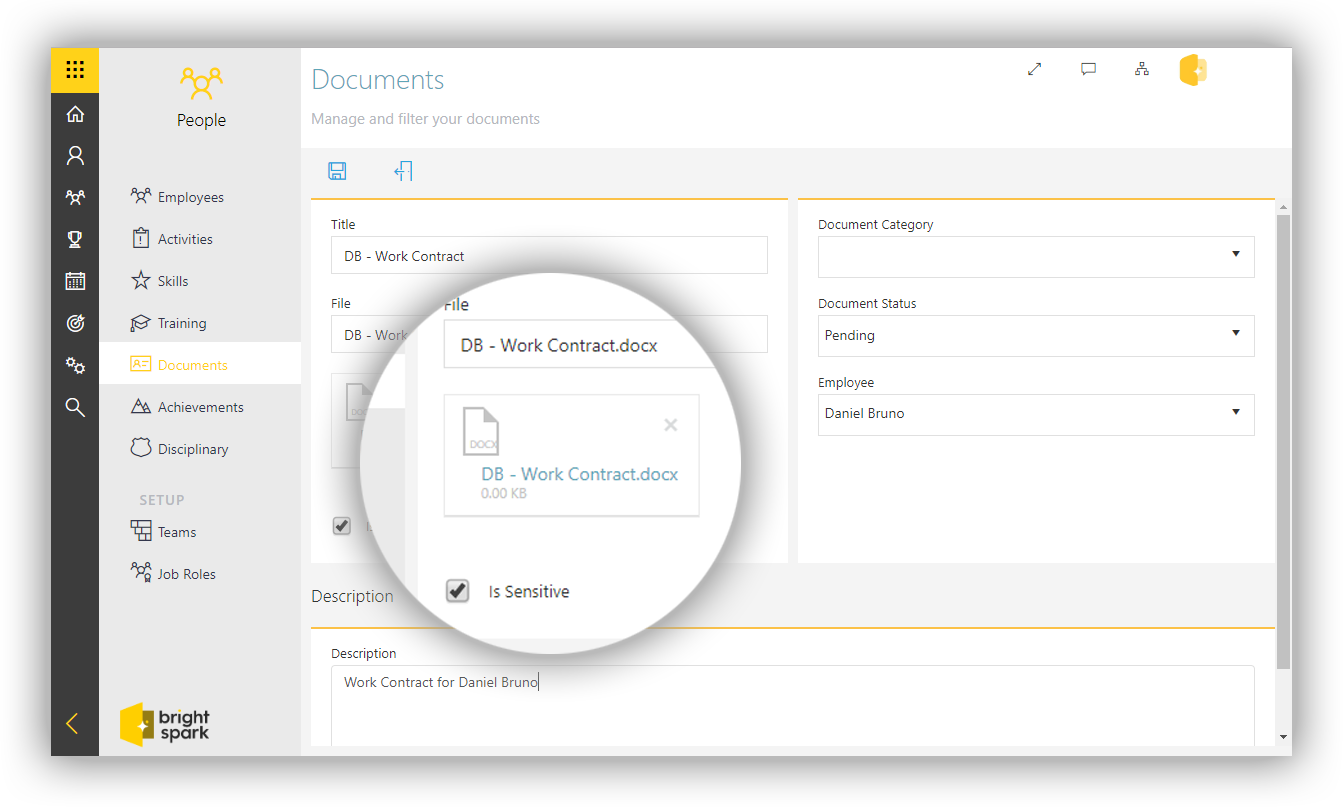Remove the uploaded file with the X
This screenshot has height=807, width=1343.
671,425
